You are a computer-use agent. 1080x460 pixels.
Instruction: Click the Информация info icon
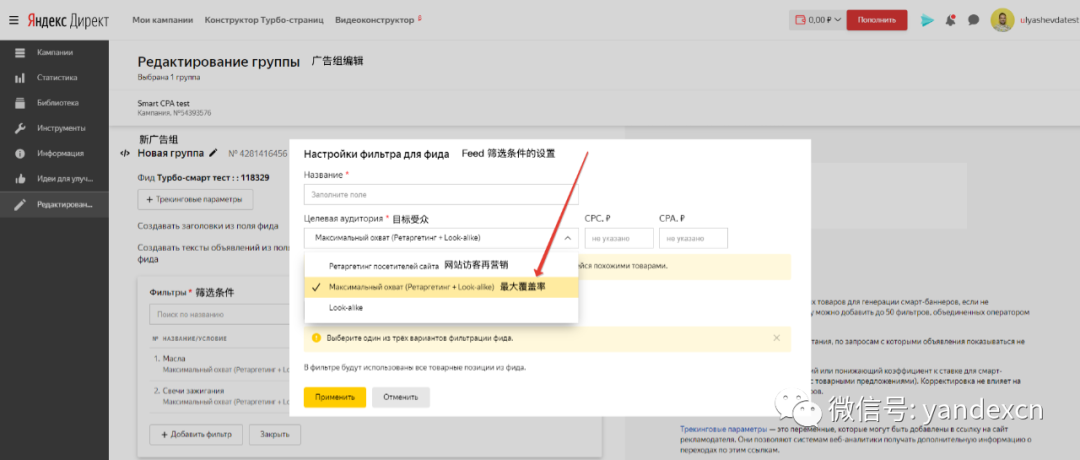click(20, 154)
